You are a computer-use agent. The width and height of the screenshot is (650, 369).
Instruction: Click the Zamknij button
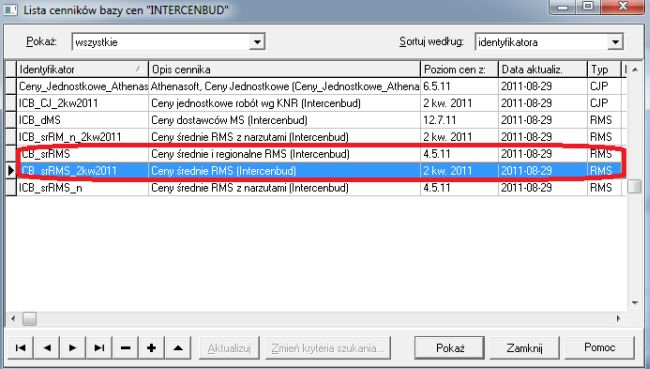click(524, 347)
